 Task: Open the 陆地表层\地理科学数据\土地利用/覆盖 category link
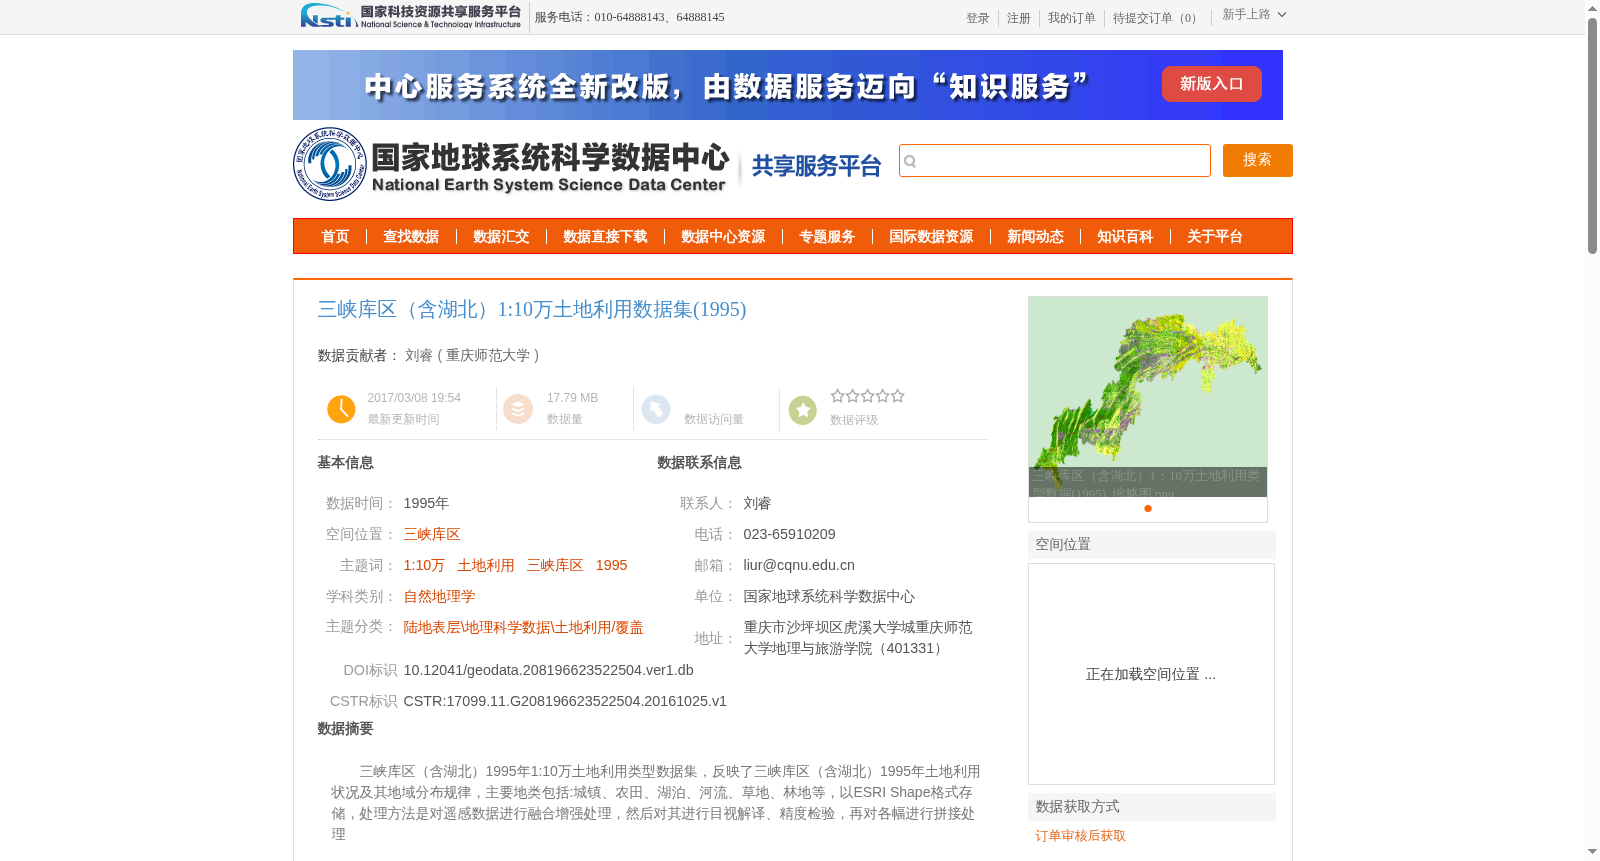pyautogui.click(x=523, y=627)
